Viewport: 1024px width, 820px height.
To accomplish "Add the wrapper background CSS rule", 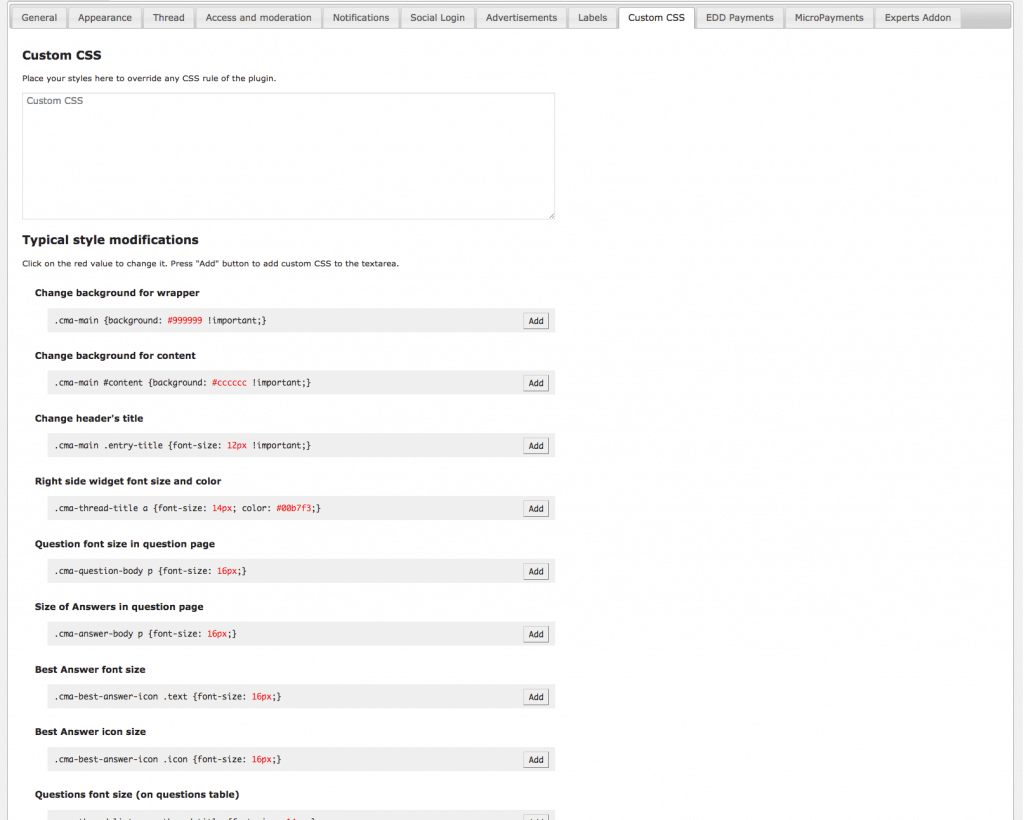I will (535, 320).
